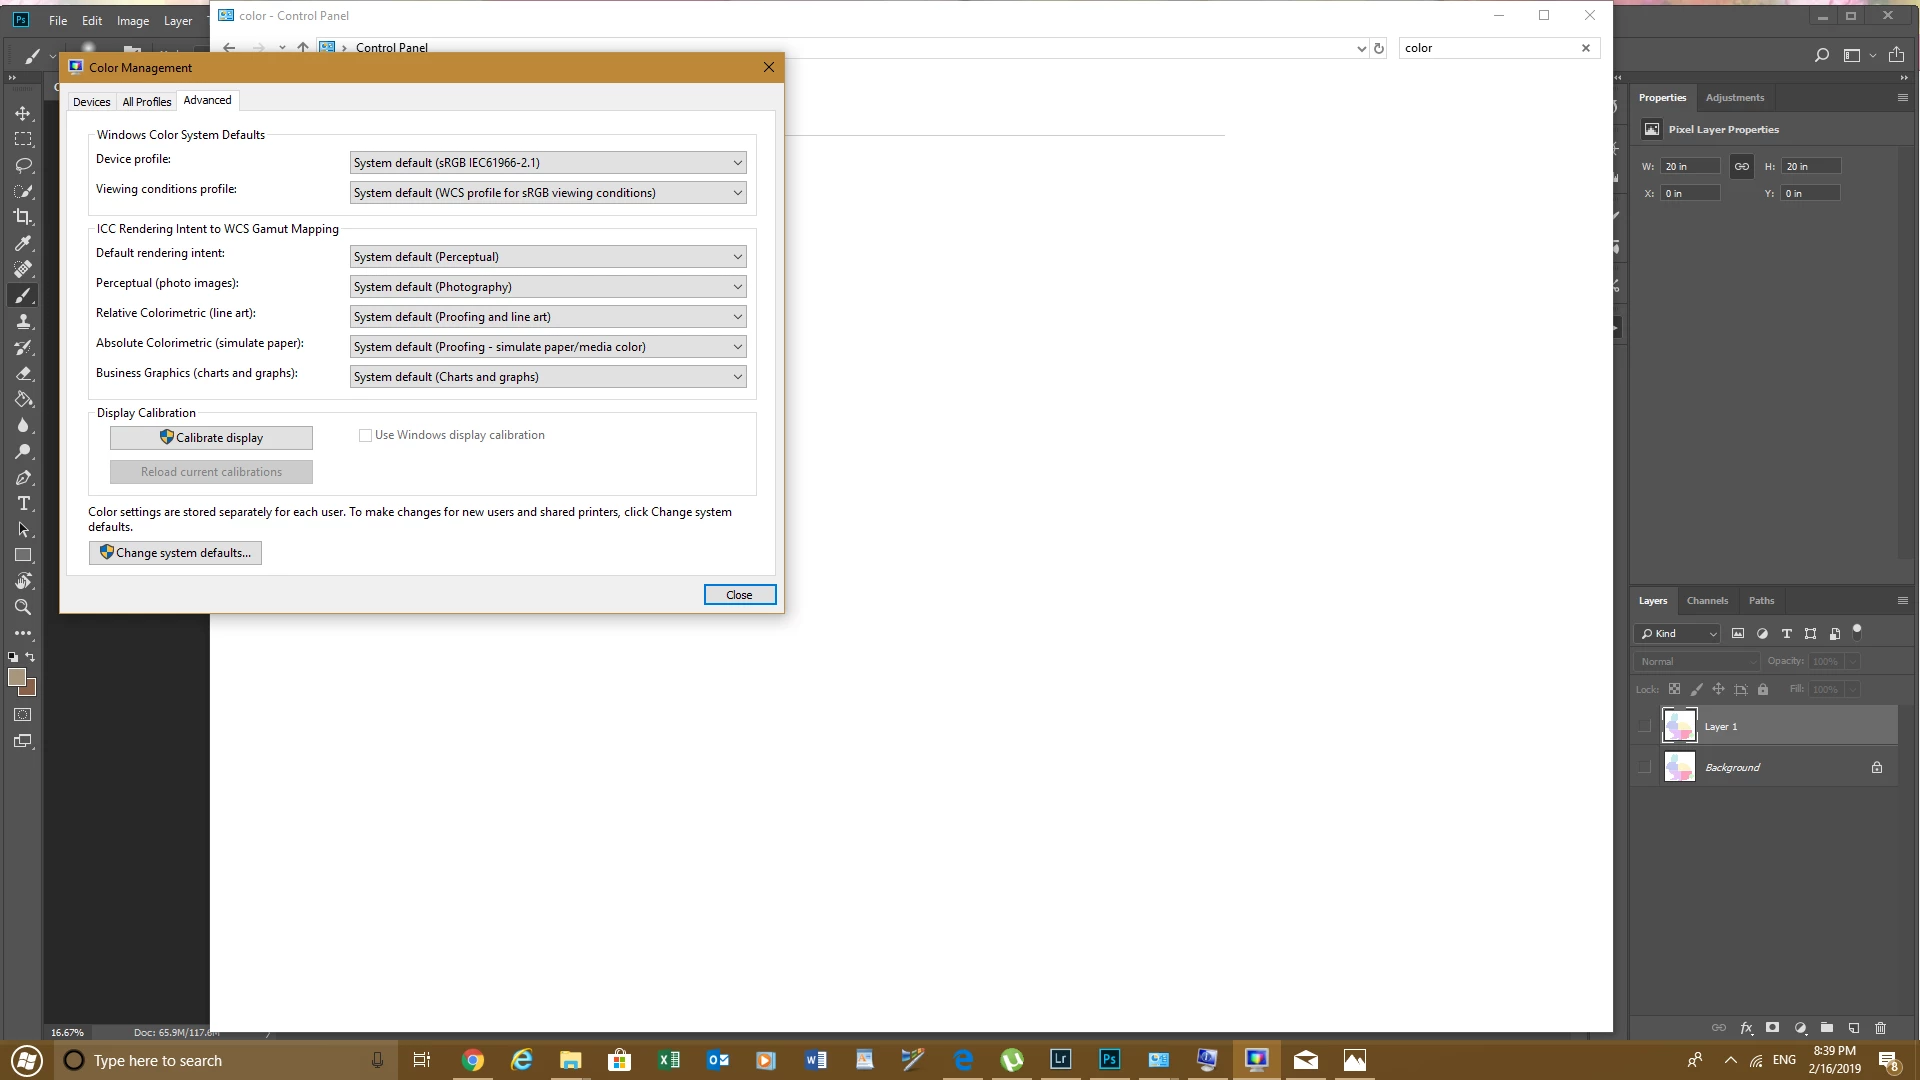Click the foreground color swatch
This screenshot has height=1080, width=1920.
[x=16, y=677]
